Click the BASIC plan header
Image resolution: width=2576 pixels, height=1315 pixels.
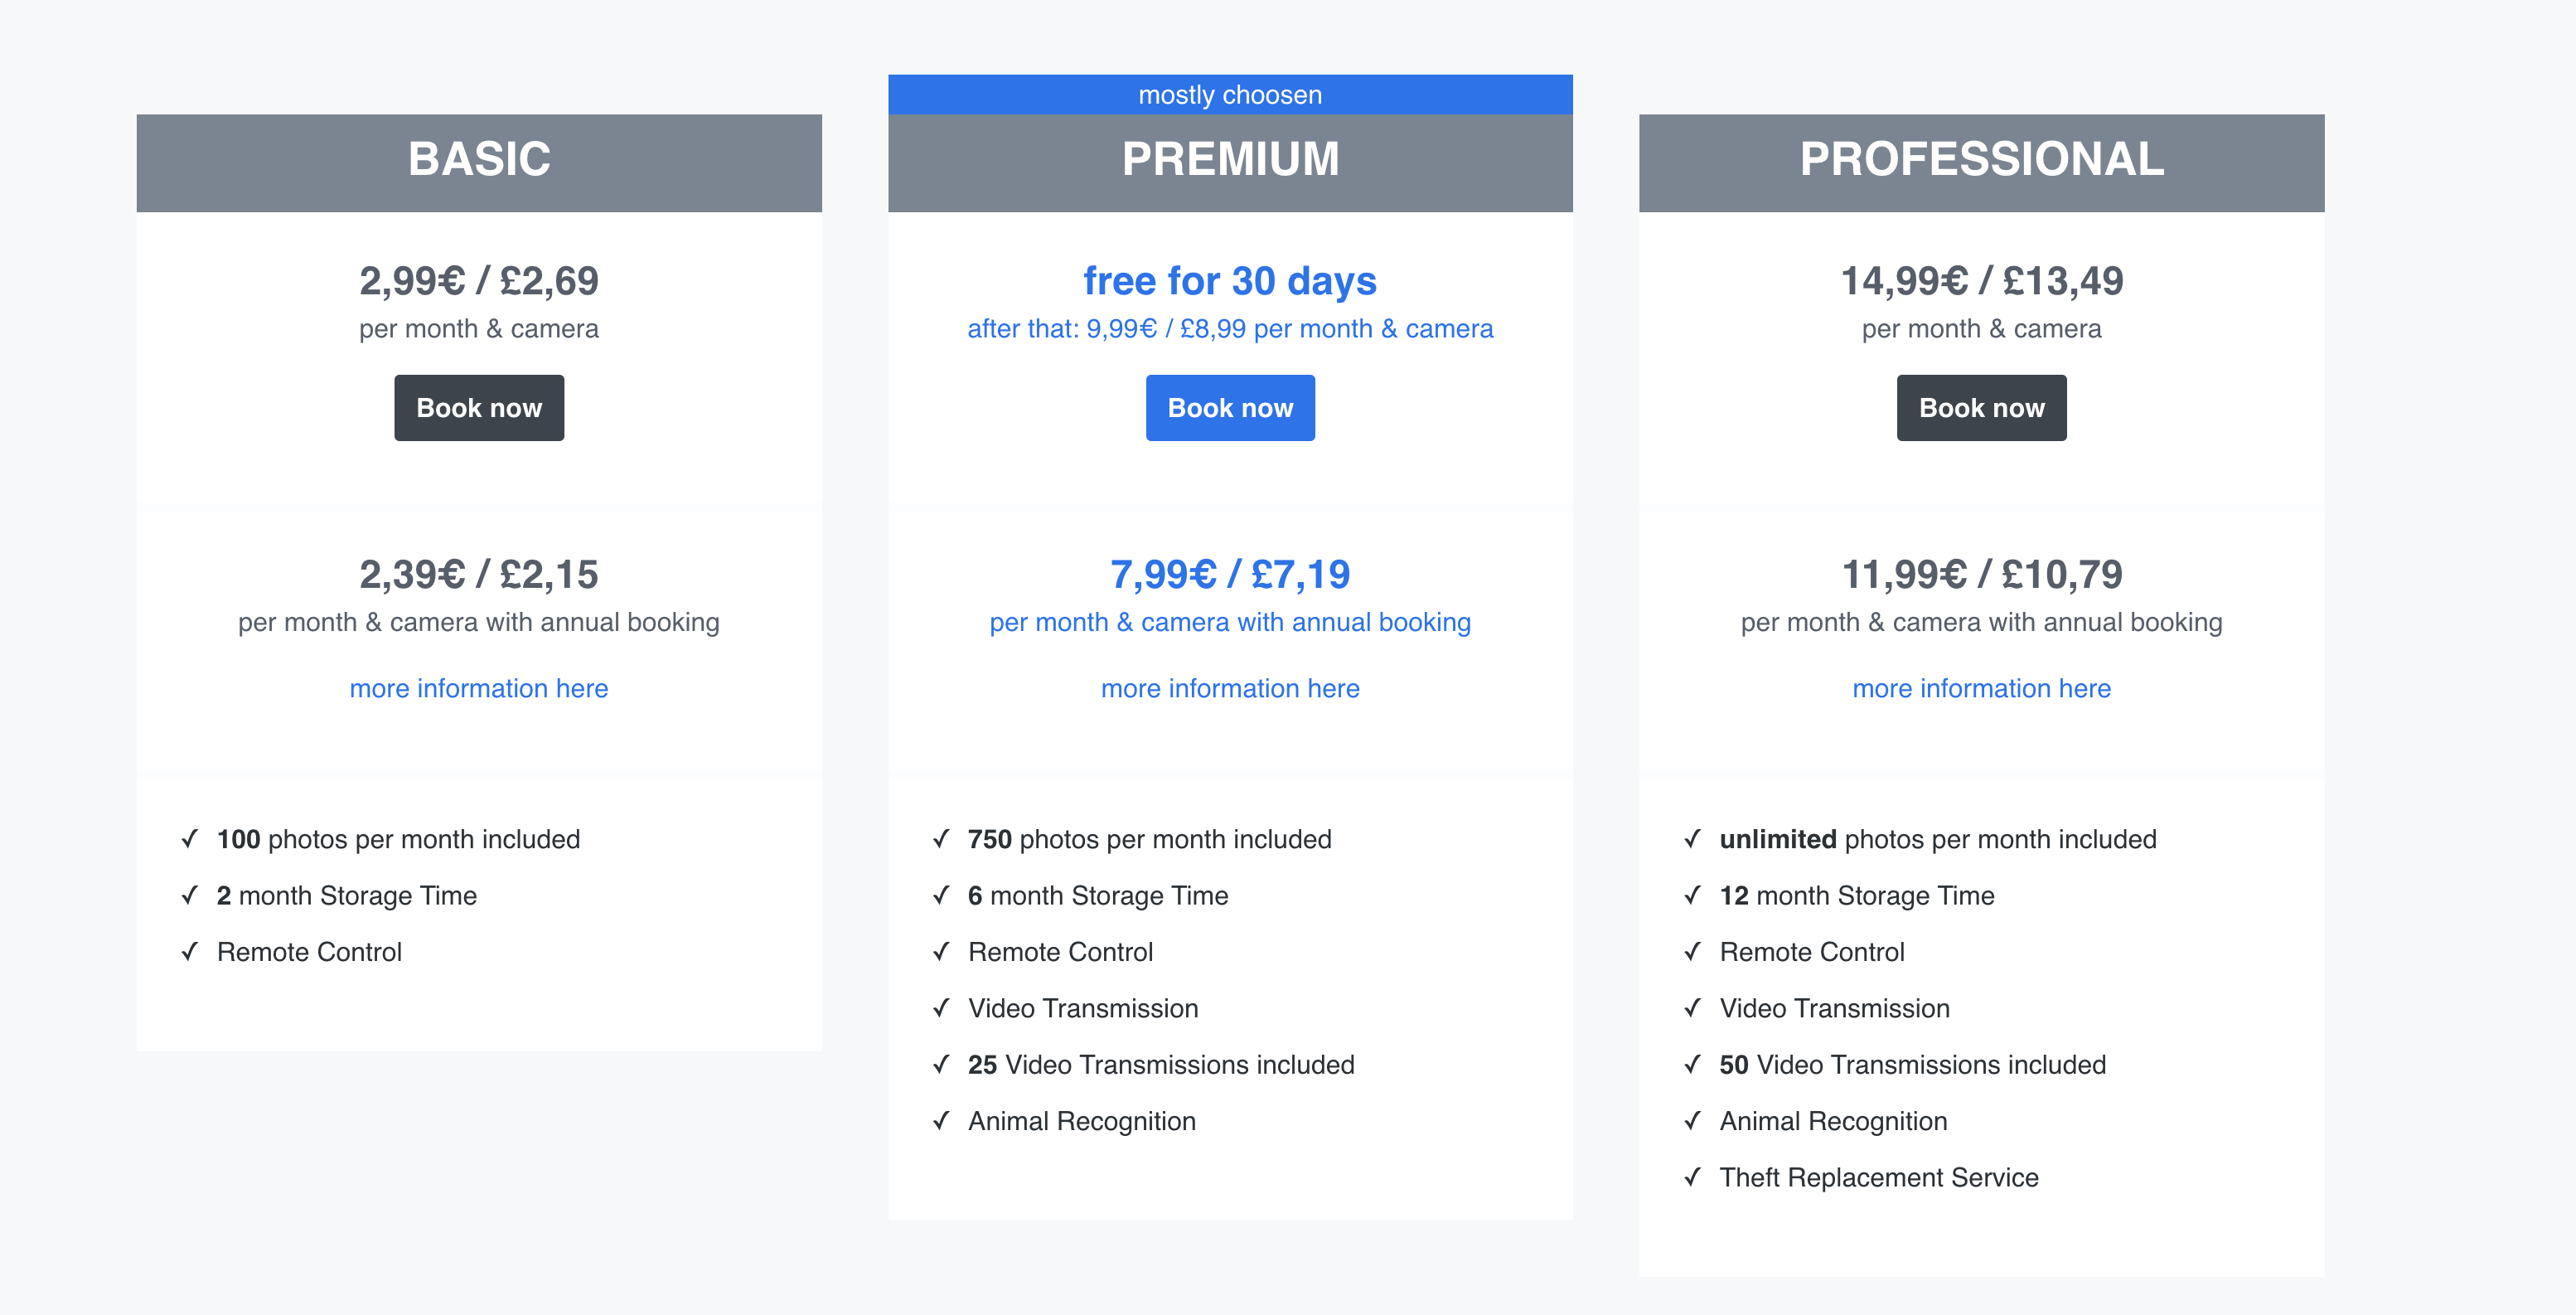pyautogui.click(x=479, y=160)
